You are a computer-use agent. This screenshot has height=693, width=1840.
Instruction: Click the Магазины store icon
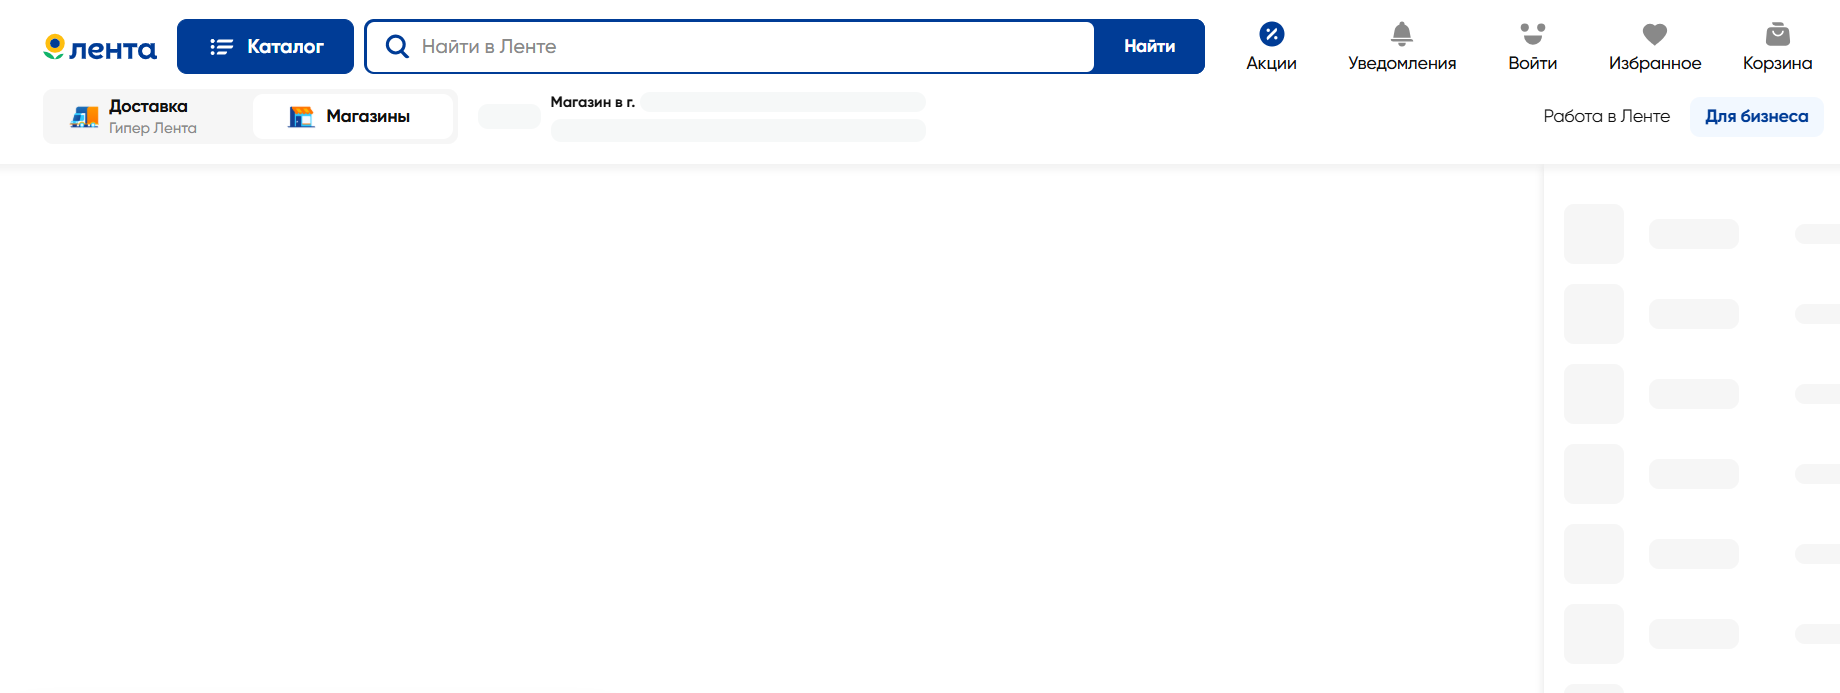coord(301,116)
